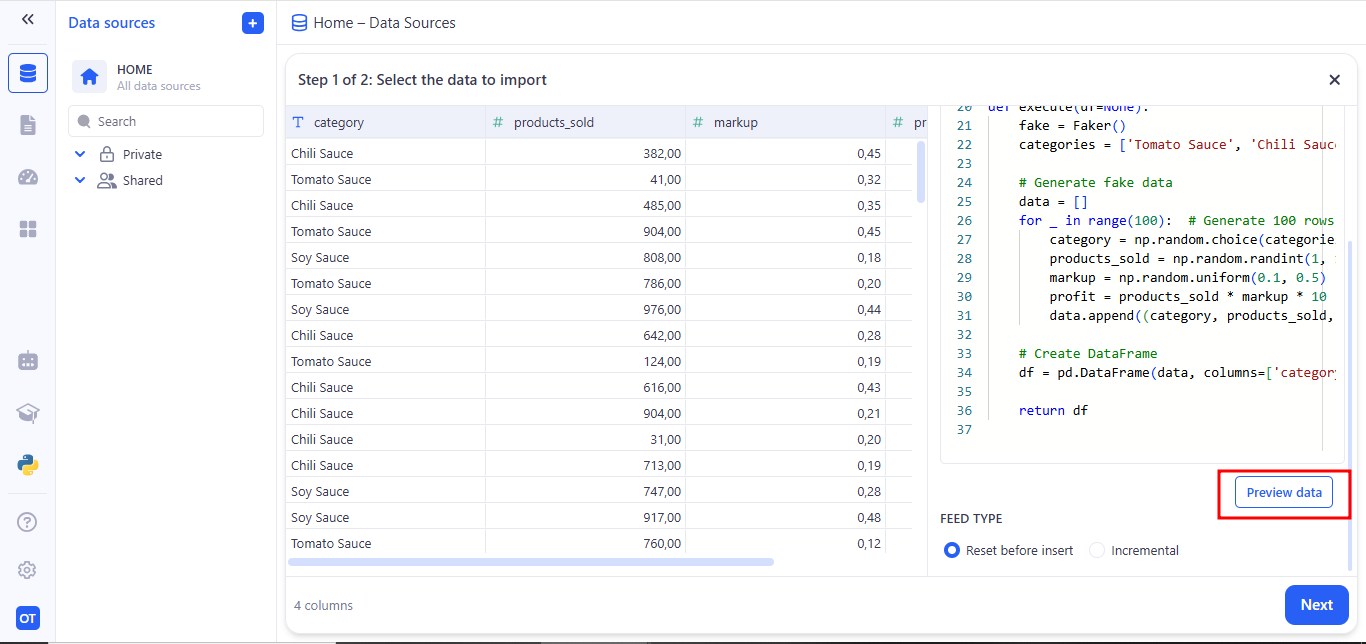1366x644 pixels.
Task: Collapse the left sidebar with double-chevron icon
Action: point(27,19)
